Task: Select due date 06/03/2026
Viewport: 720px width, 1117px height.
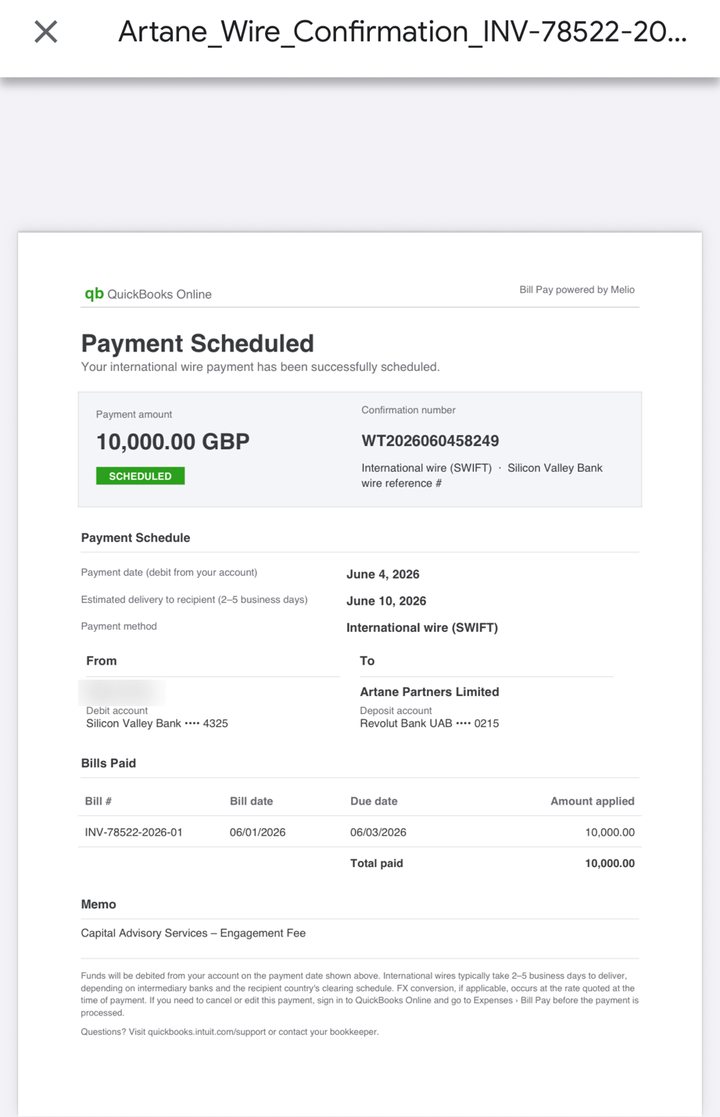Action: point(378,833)
